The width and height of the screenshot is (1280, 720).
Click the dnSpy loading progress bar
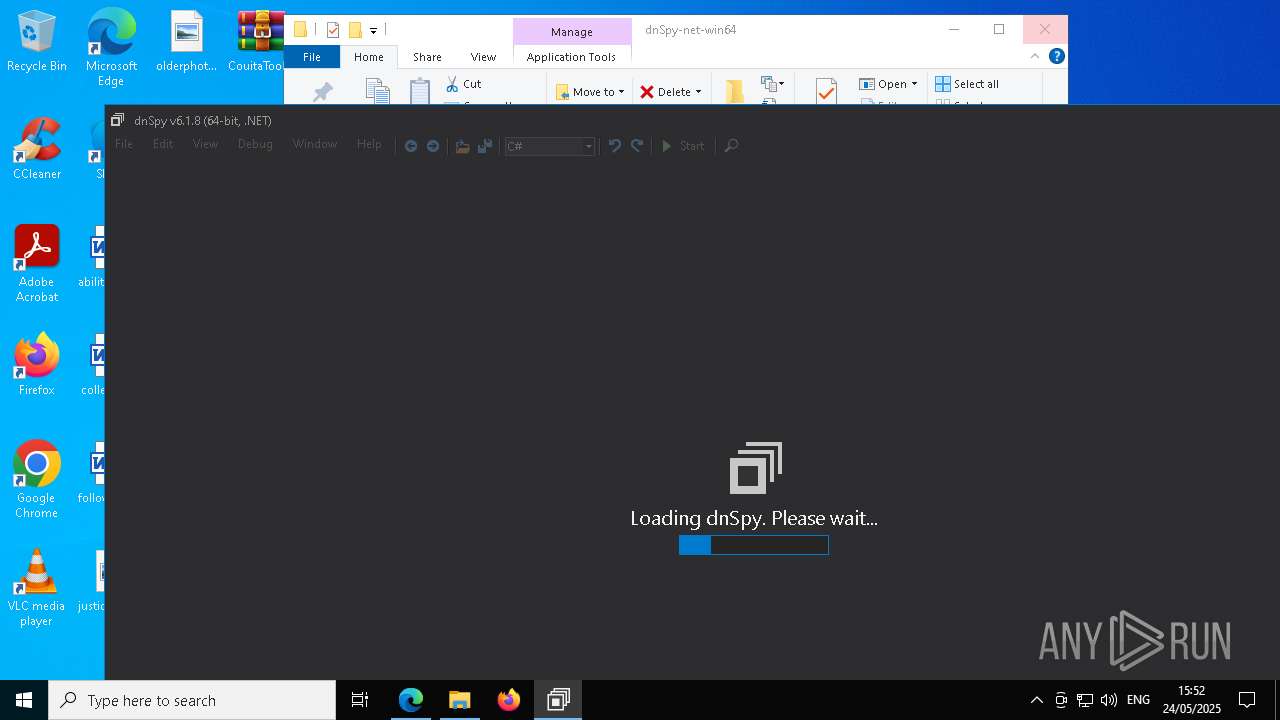[754, 545]
